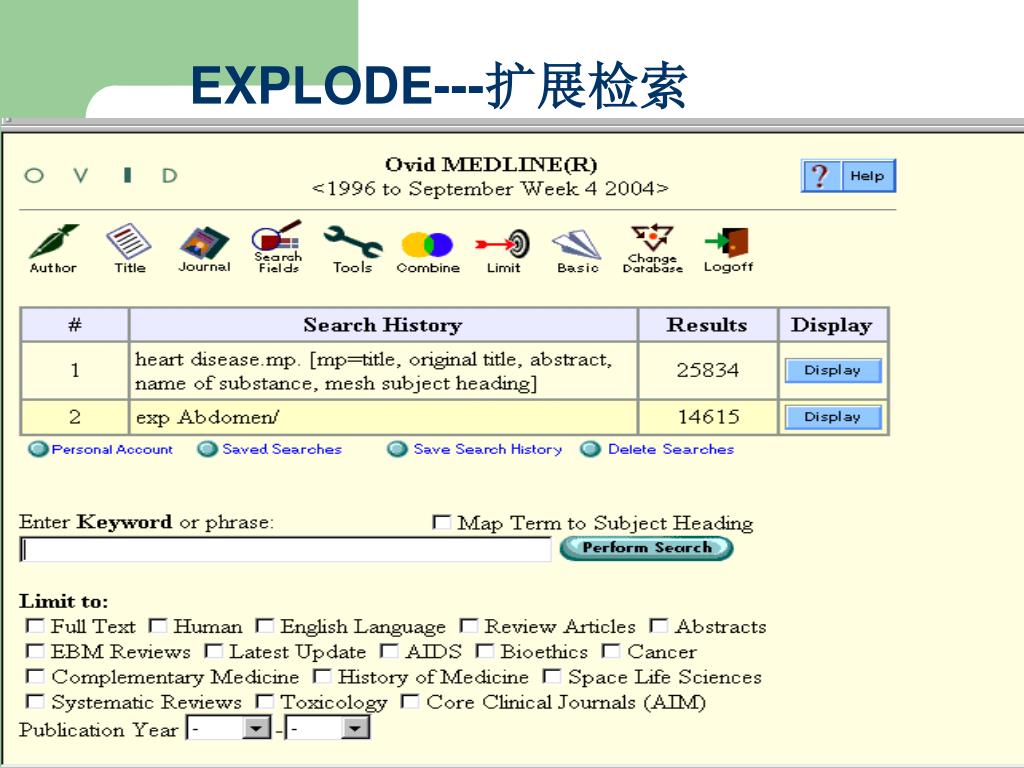The width and height of the screenshot is (1024, 768).
Task: Click the Combine searches icon
Action: [428, 253]
